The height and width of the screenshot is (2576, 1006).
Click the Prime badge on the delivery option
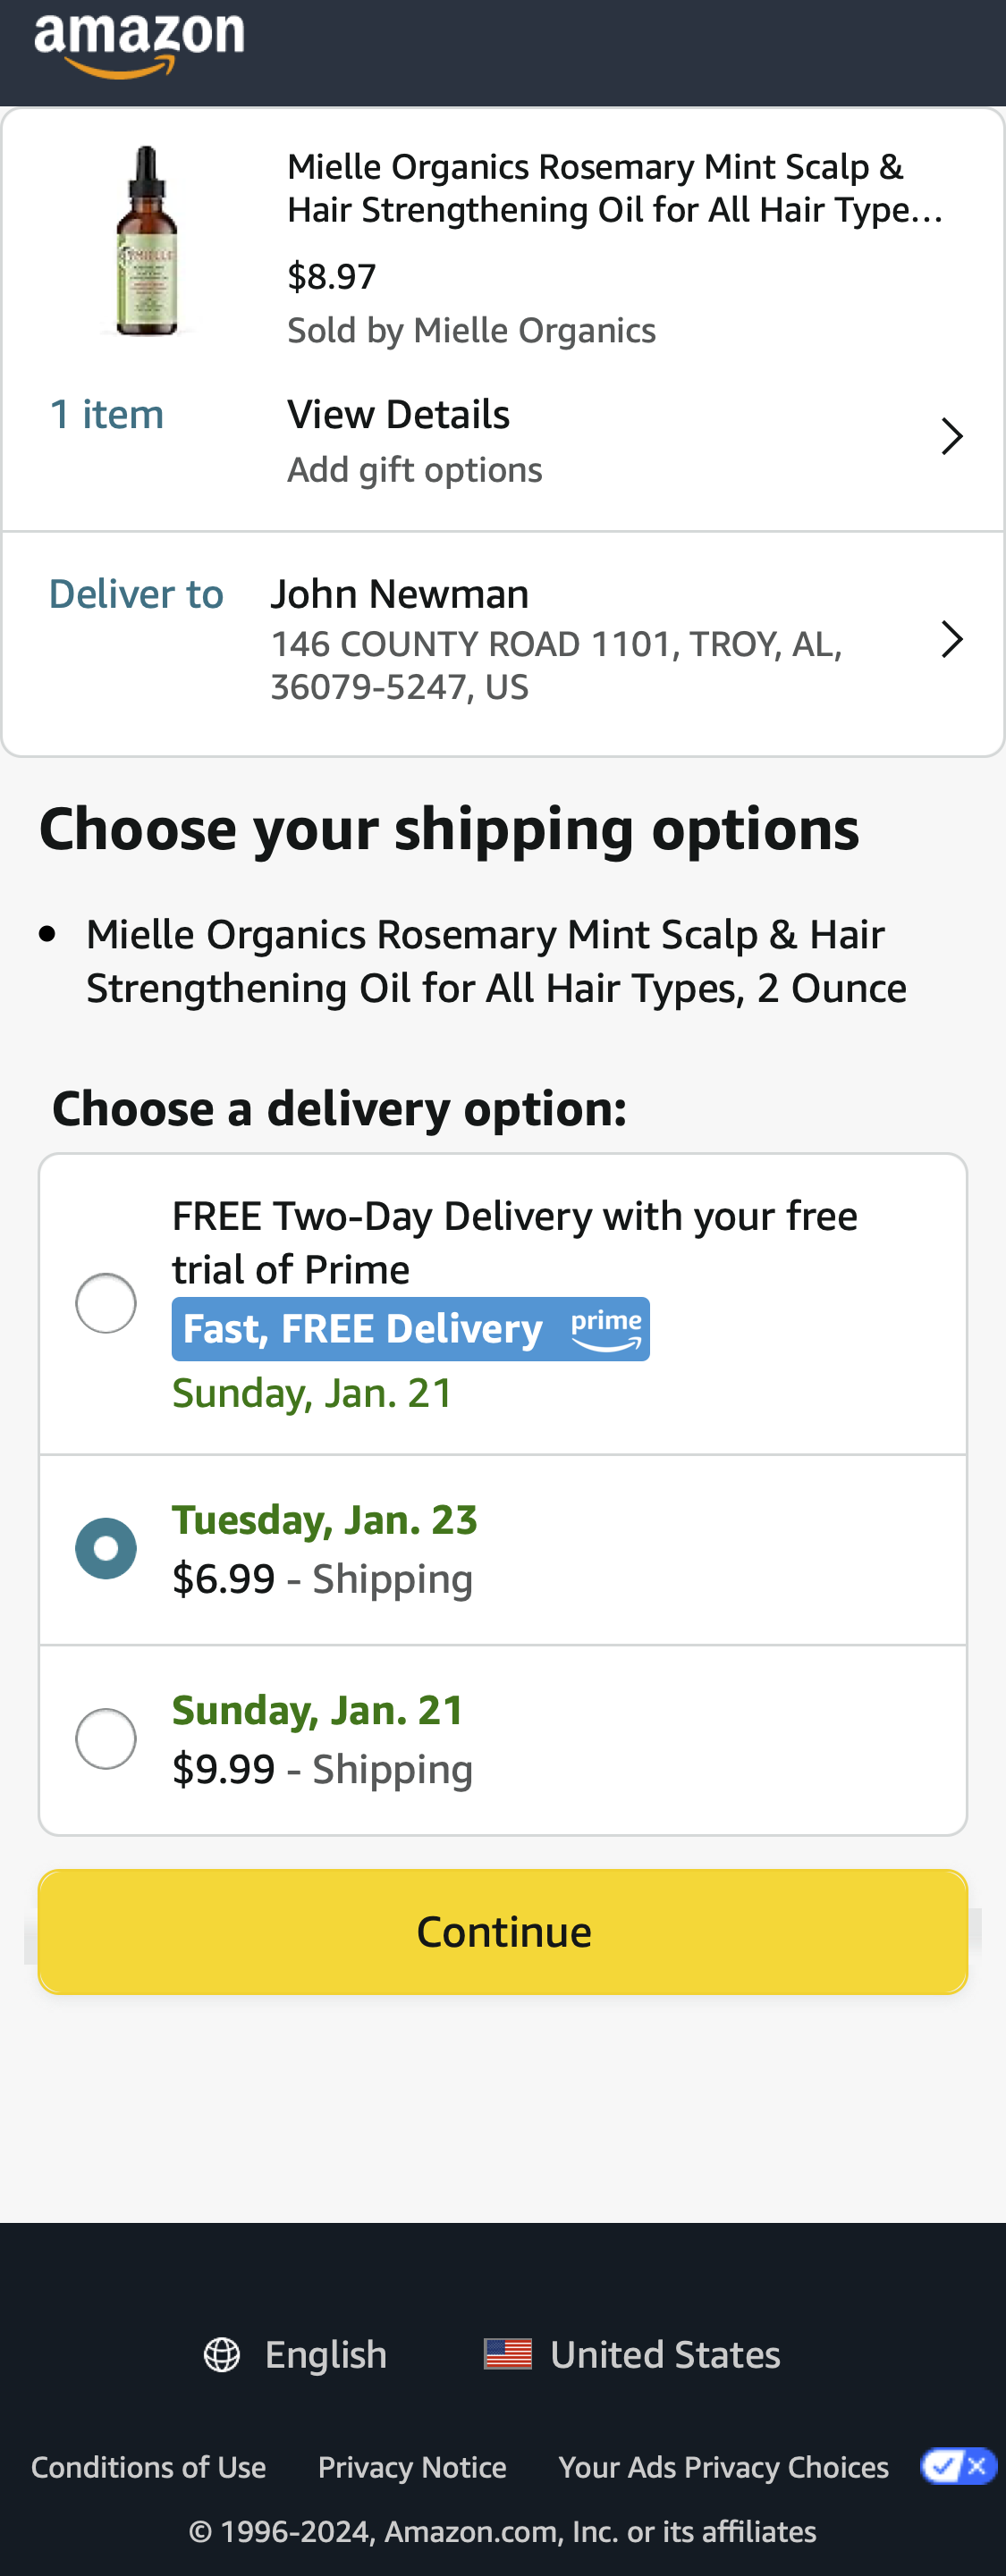pos(607,1329)
